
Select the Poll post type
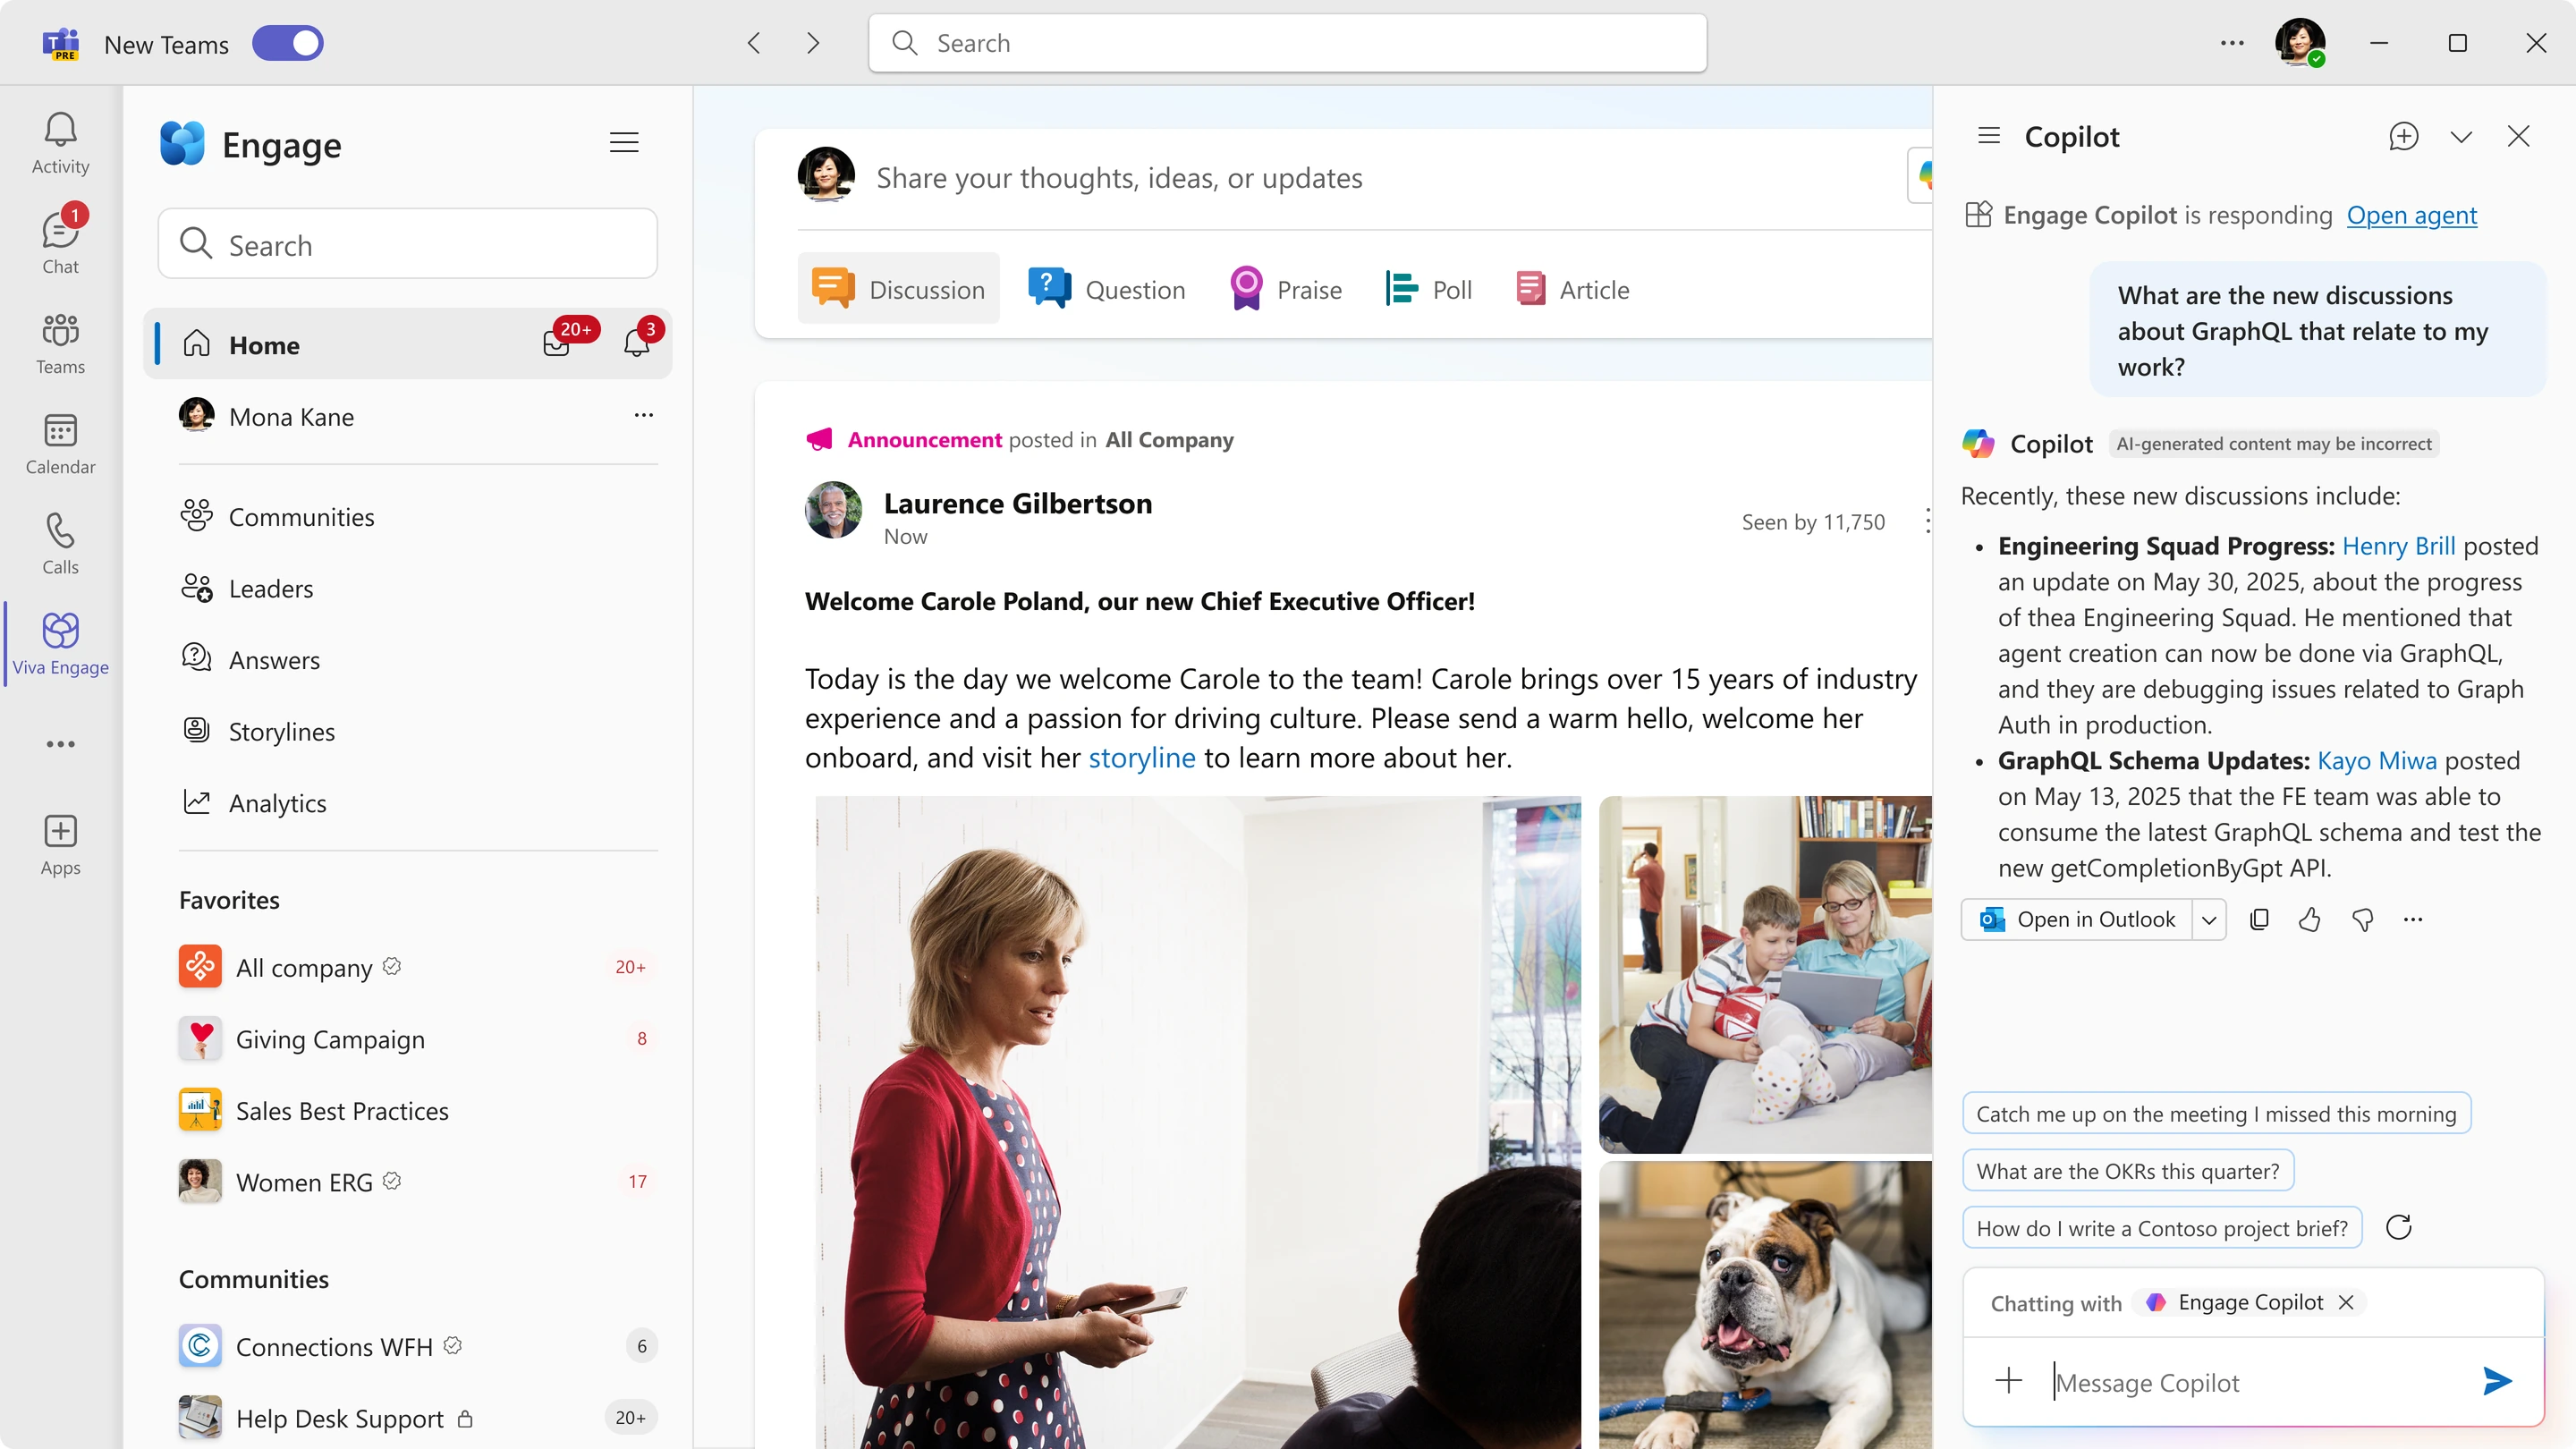click(1429, 289)
